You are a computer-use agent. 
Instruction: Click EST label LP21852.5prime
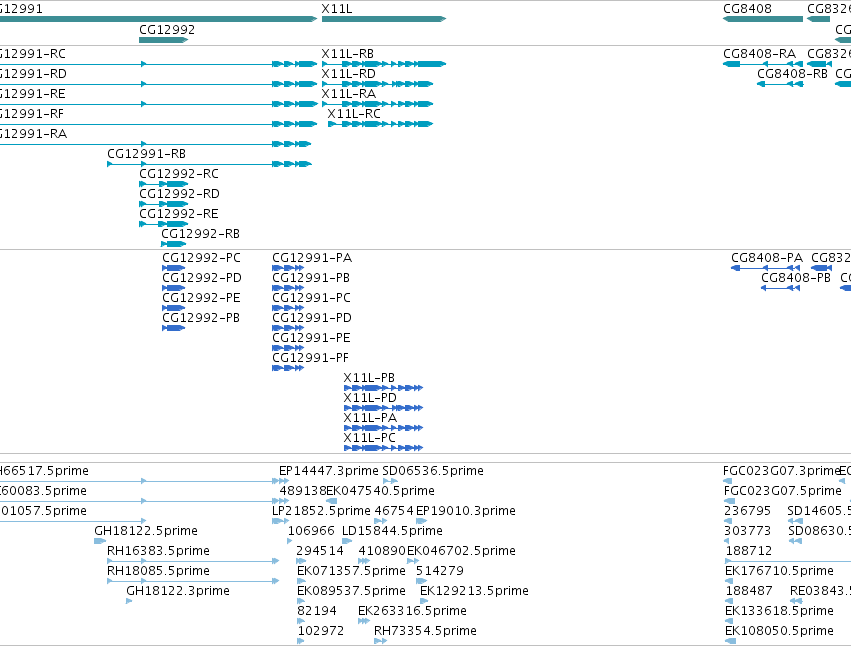tap(321, 511)
